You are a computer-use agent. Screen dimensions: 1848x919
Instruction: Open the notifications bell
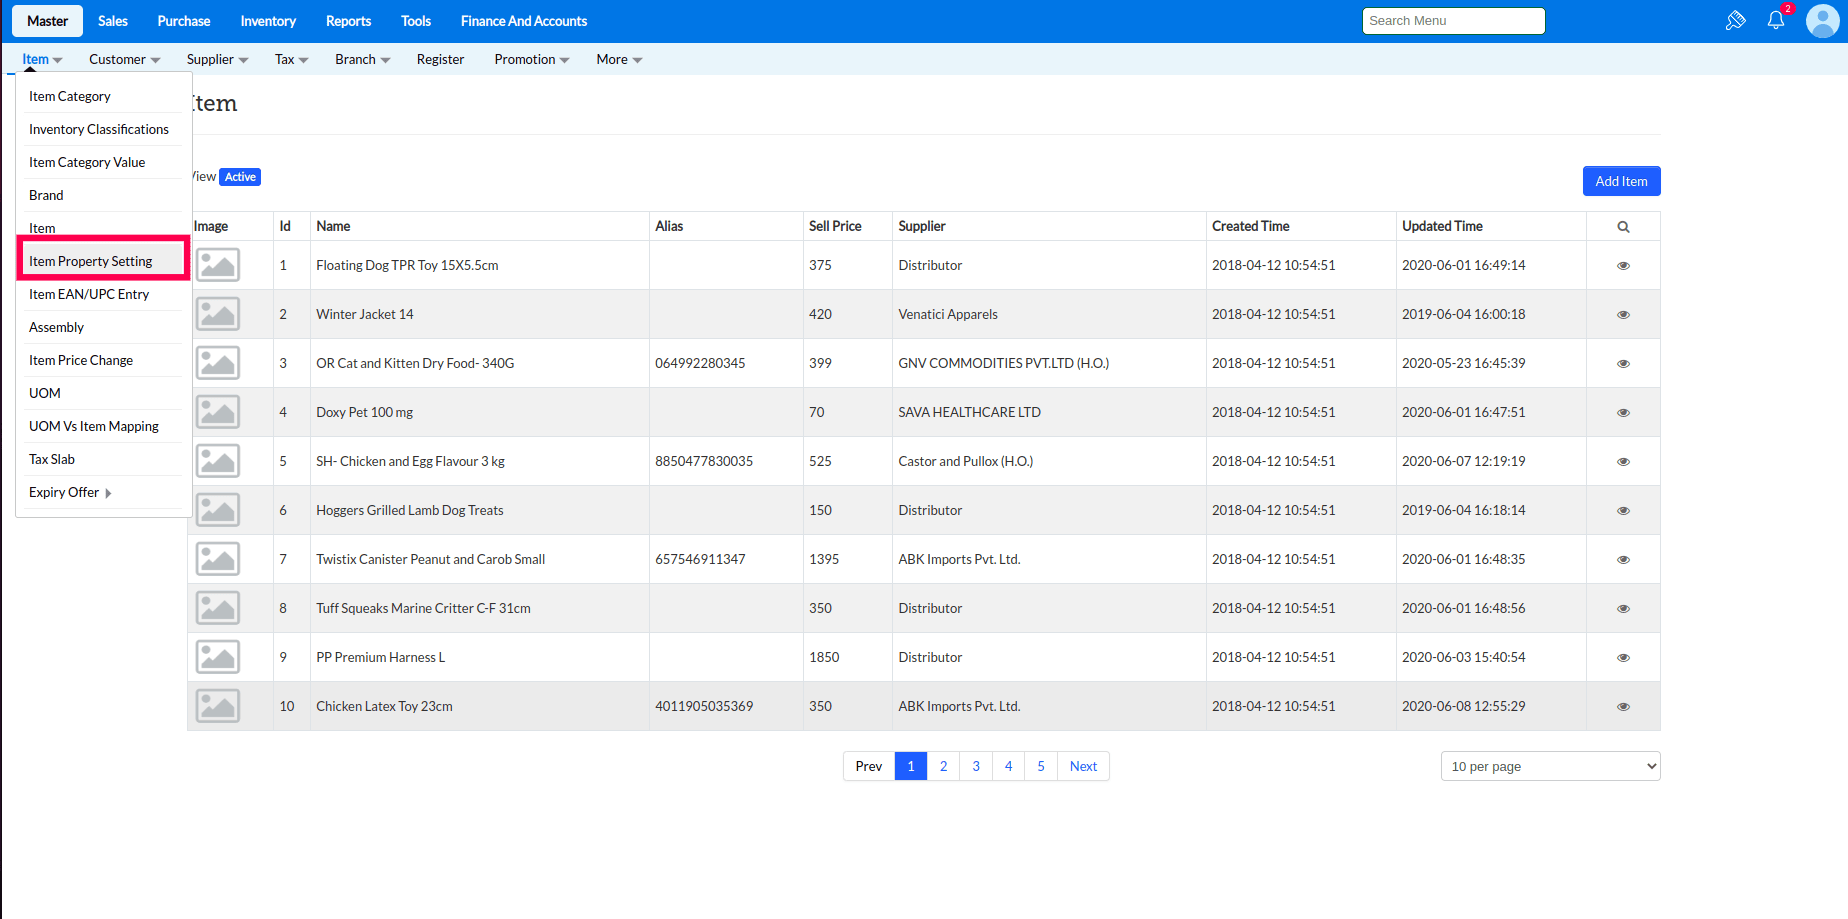(x=1776, y=21)
